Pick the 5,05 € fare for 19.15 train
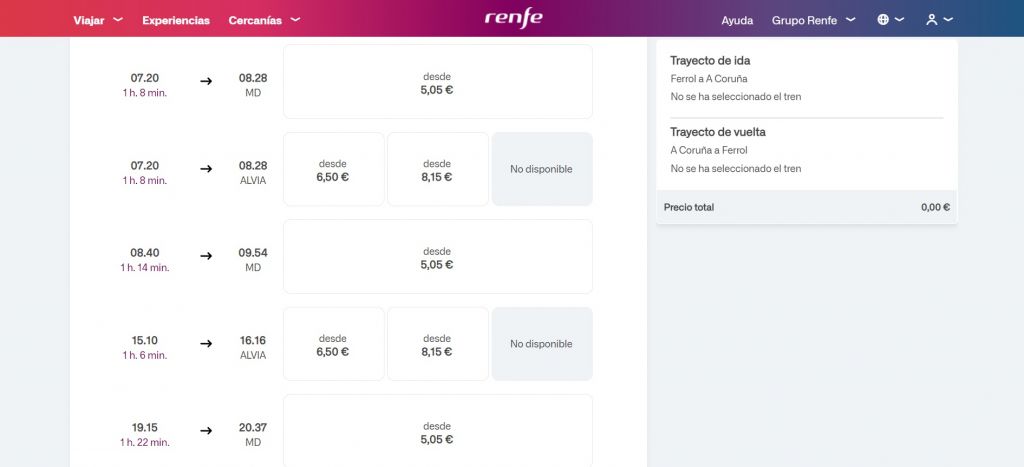The width and height of the screenshot is (1024, 467). pyautogui.click(x=438, y=431)
